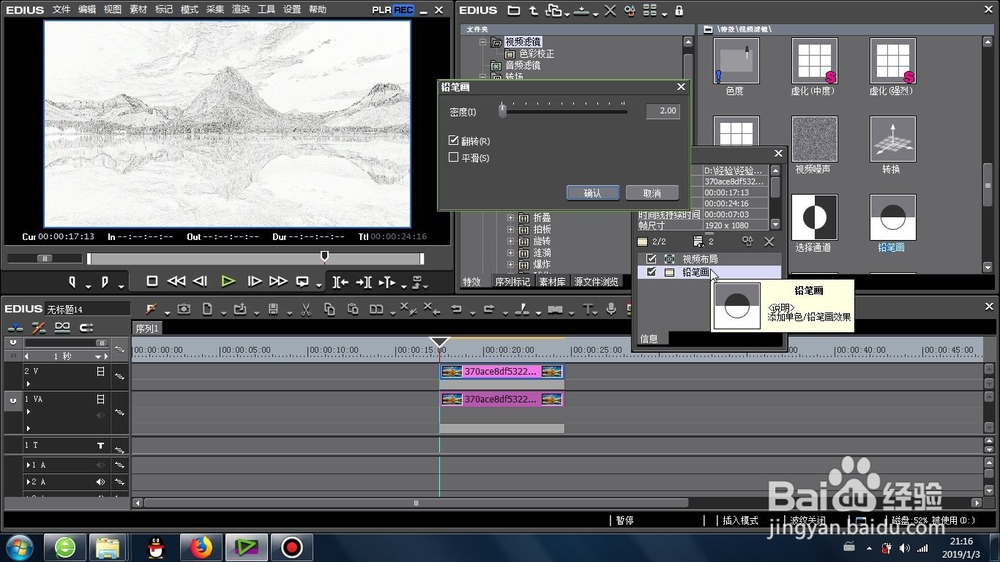This screenshot has height=562, width=1000.
Task: Click the title T tool in timeline toolbar
Action: pos(587,309)
